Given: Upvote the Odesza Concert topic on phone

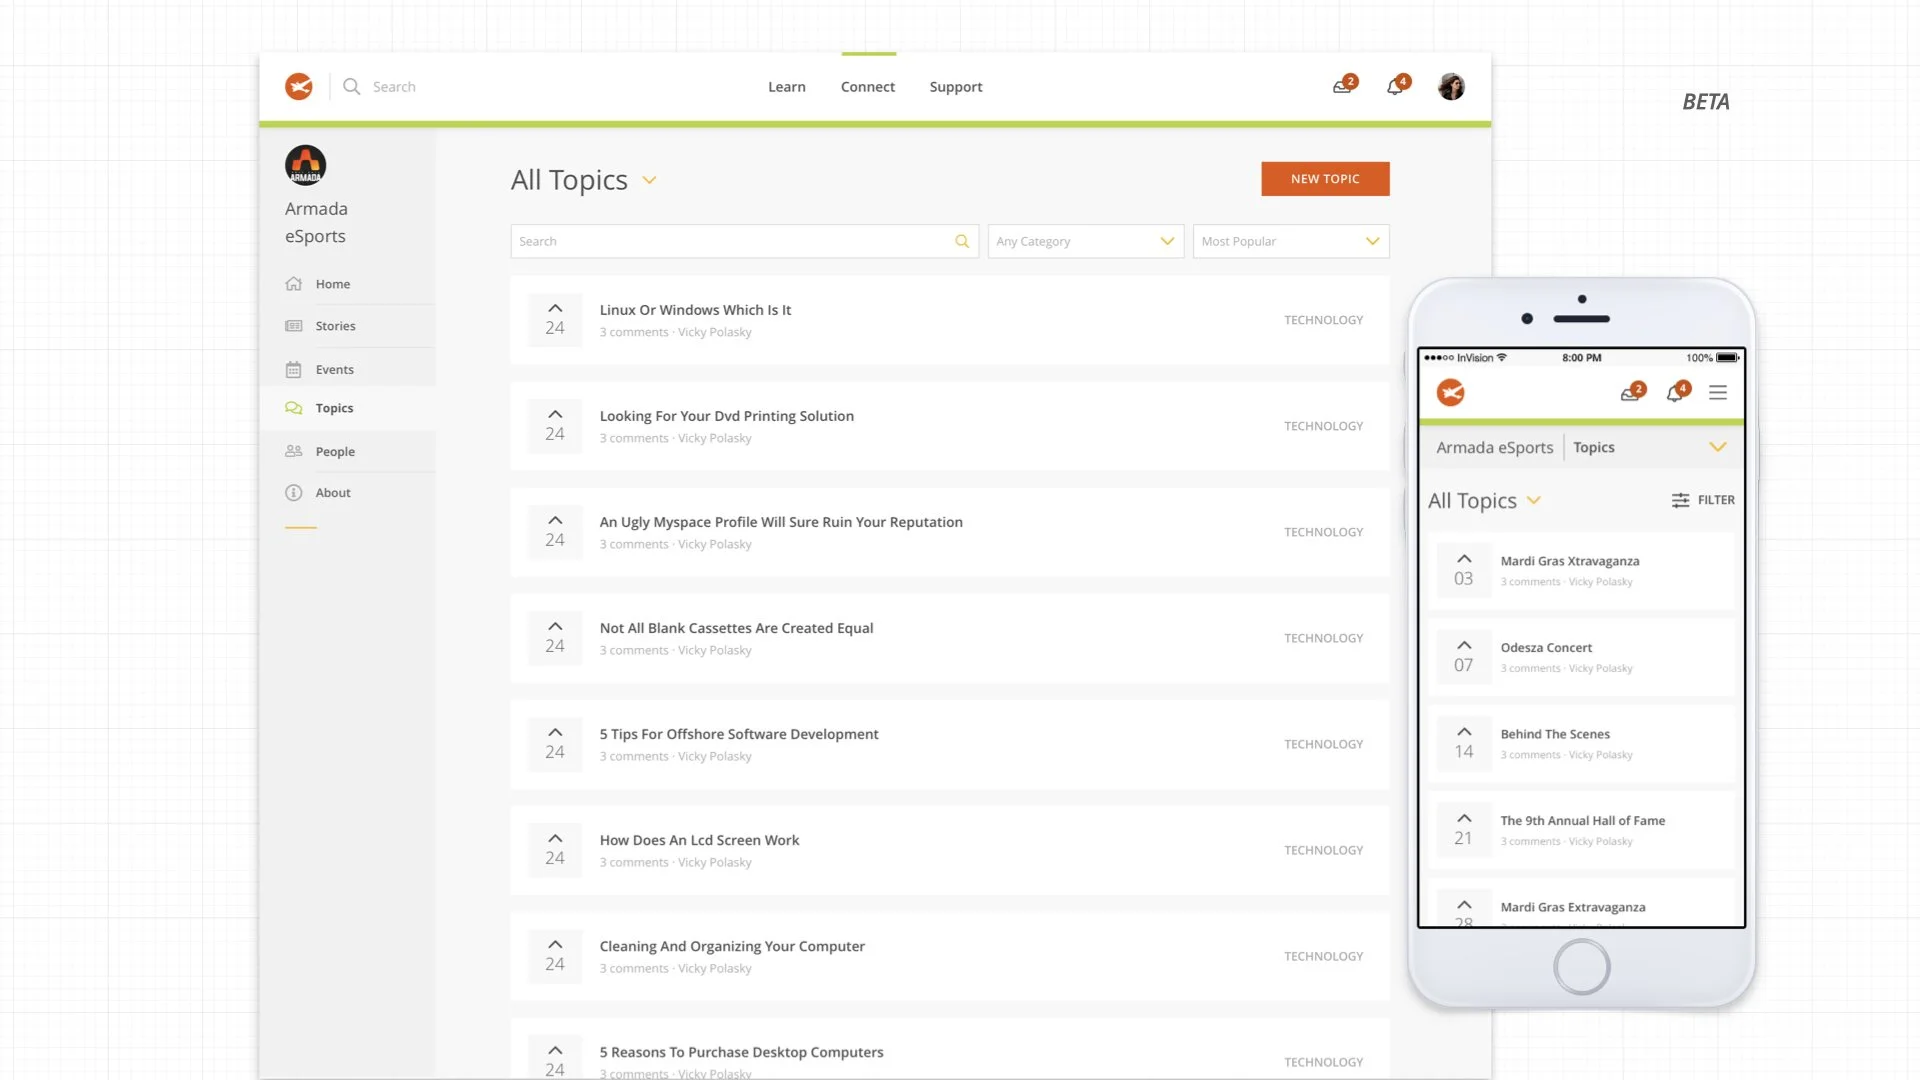Looking at the screenshot, I should 1464,645.
